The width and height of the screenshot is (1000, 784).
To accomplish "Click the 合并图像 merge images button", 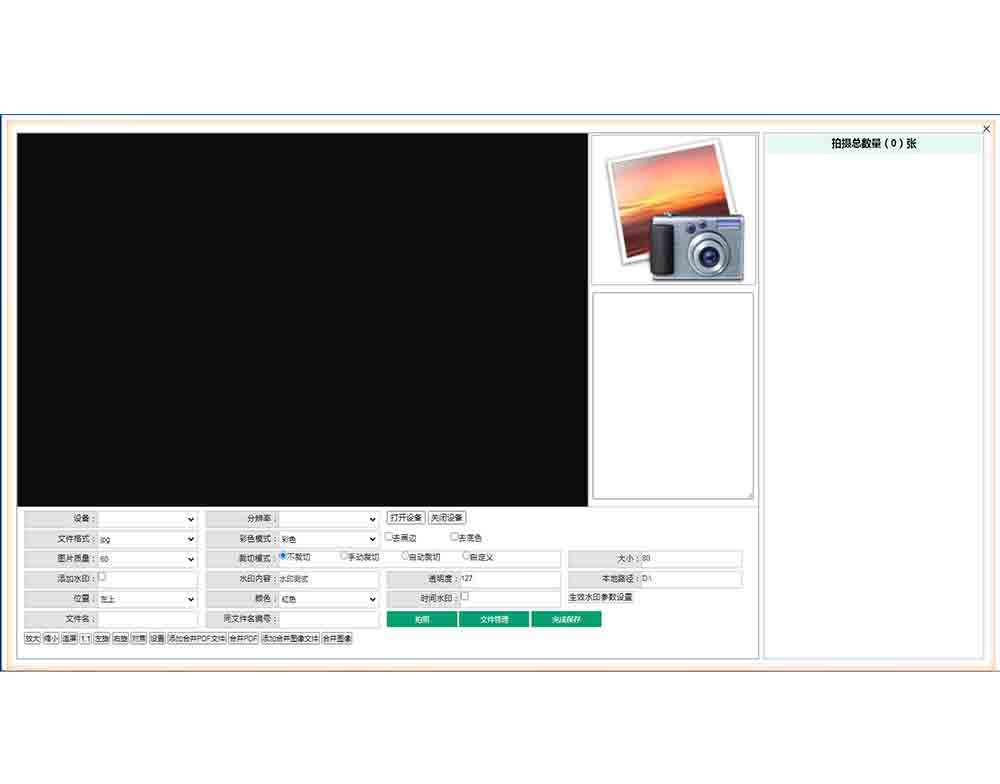I will click(x=337, y=638).
